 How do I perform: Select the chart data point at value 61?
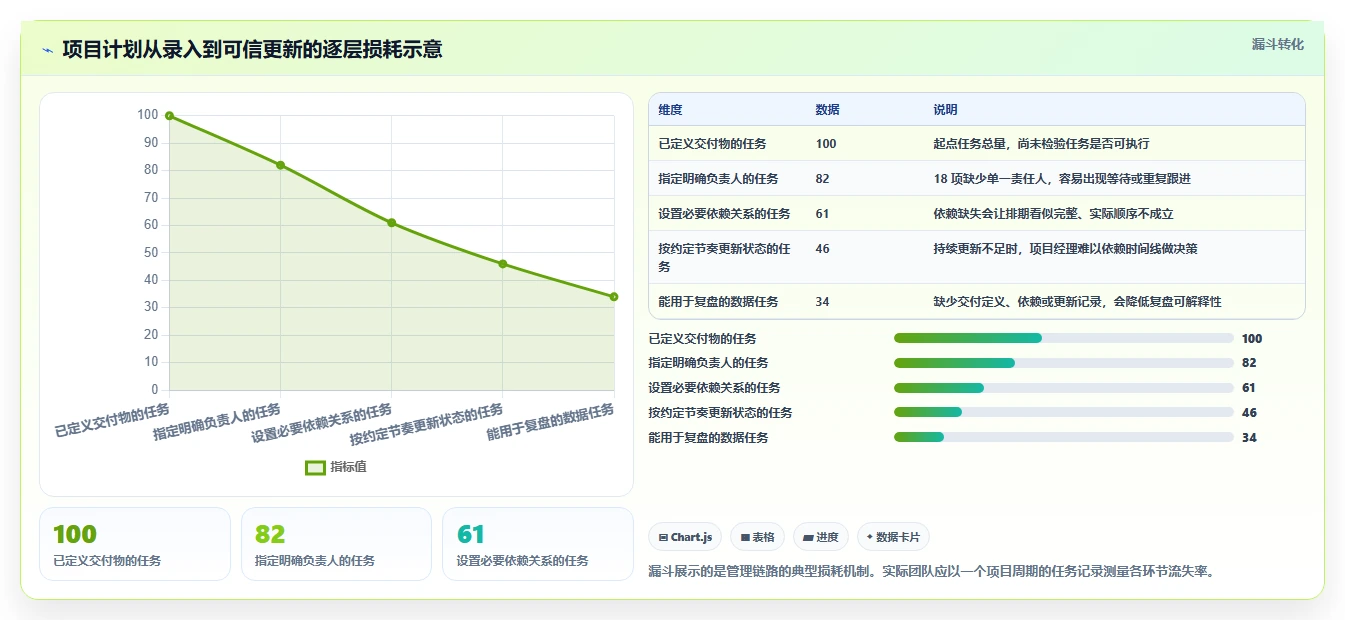tap(391, 223)
